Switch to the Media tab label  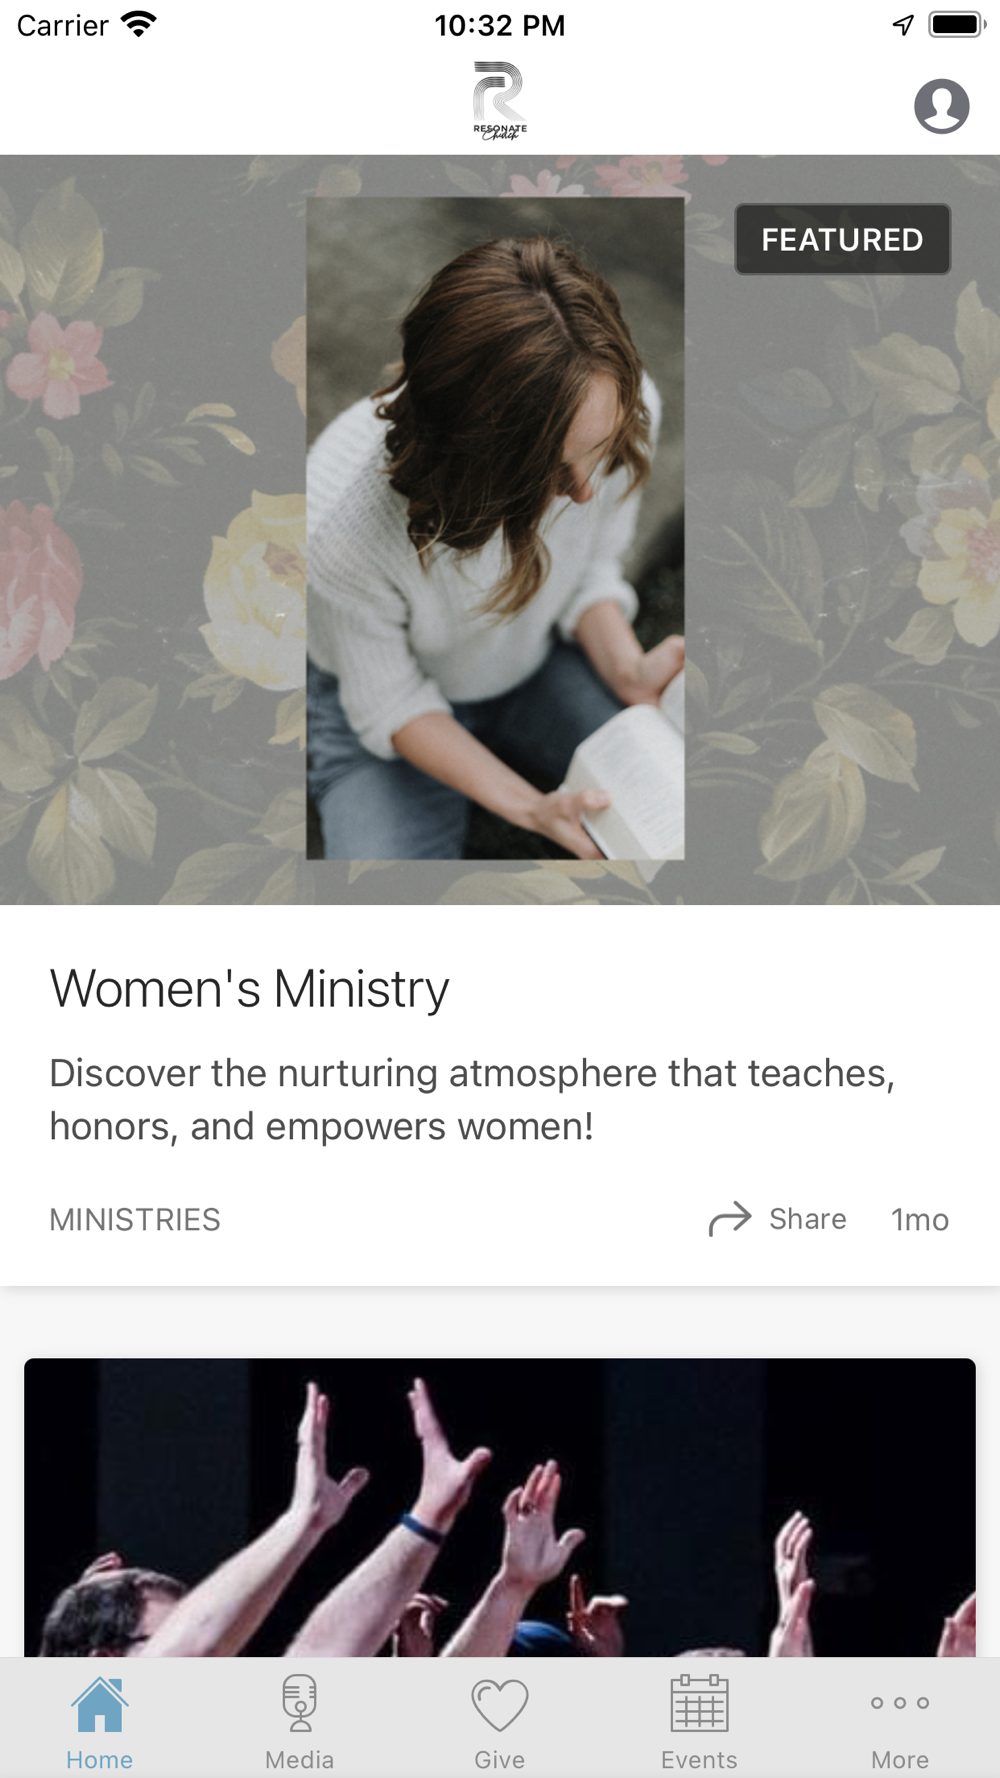(x=300, y=1760)
